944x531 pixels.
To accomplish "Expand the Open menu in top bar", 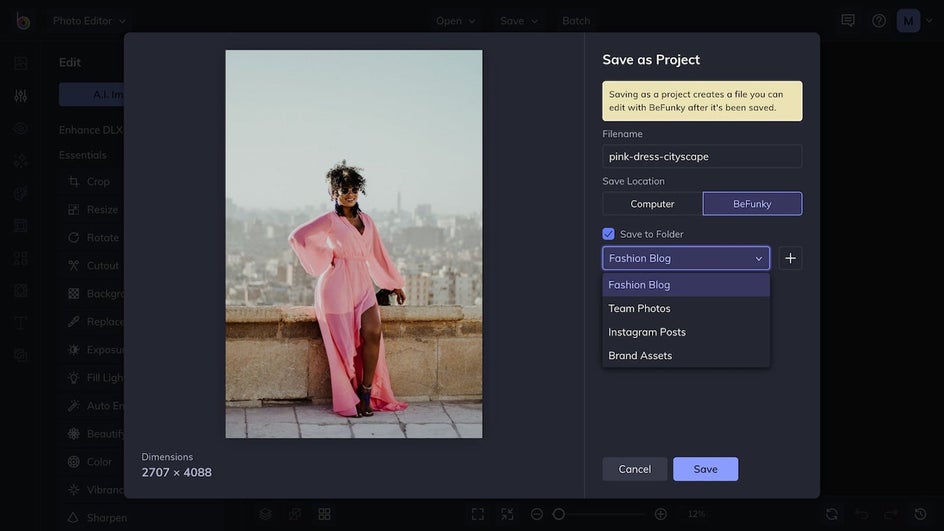I will (455, 20).
